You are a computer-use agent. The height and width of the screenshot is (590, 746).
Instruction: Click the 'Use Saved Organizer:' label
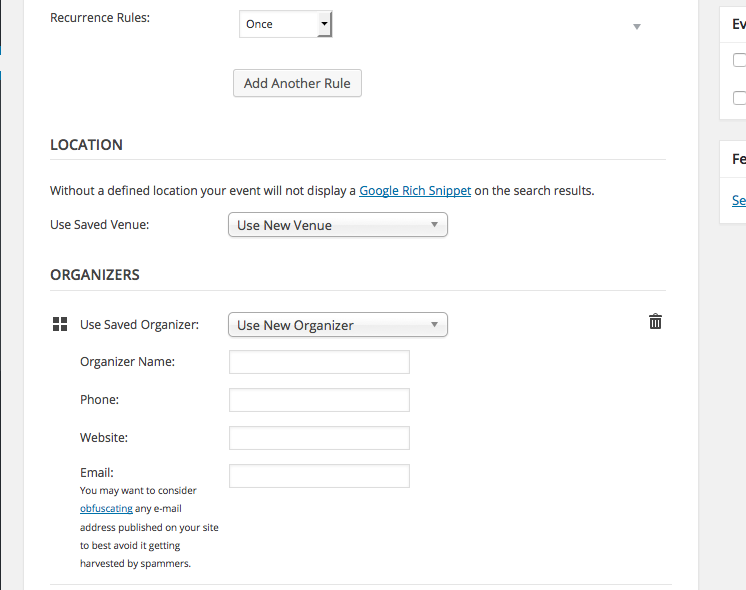pyautogui.click(x=139, y=324)
